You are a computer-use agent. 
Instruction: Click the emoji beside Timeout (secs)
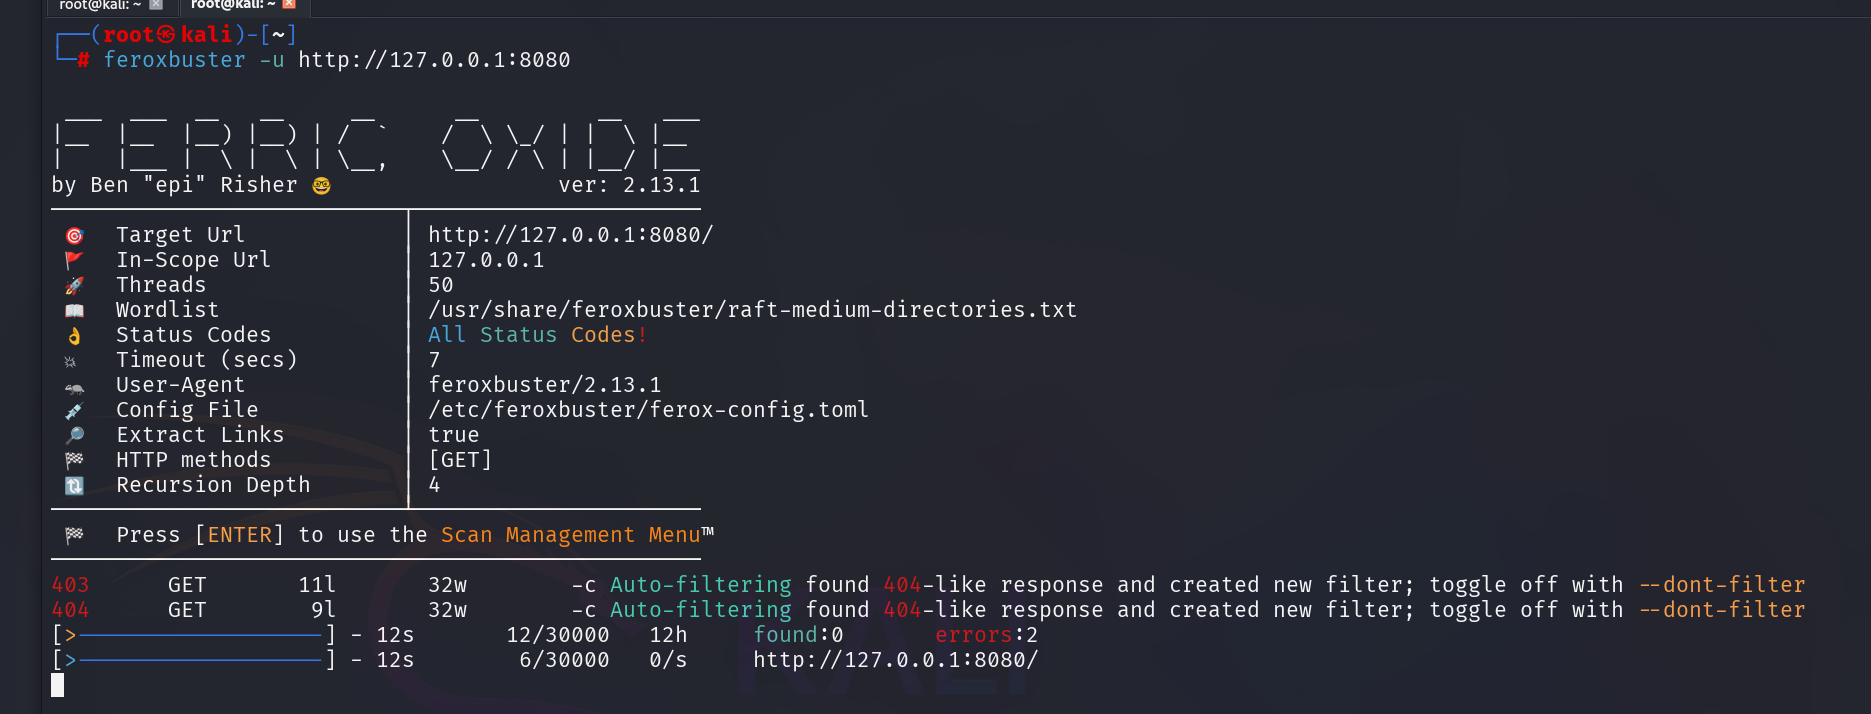click(70, 362)
